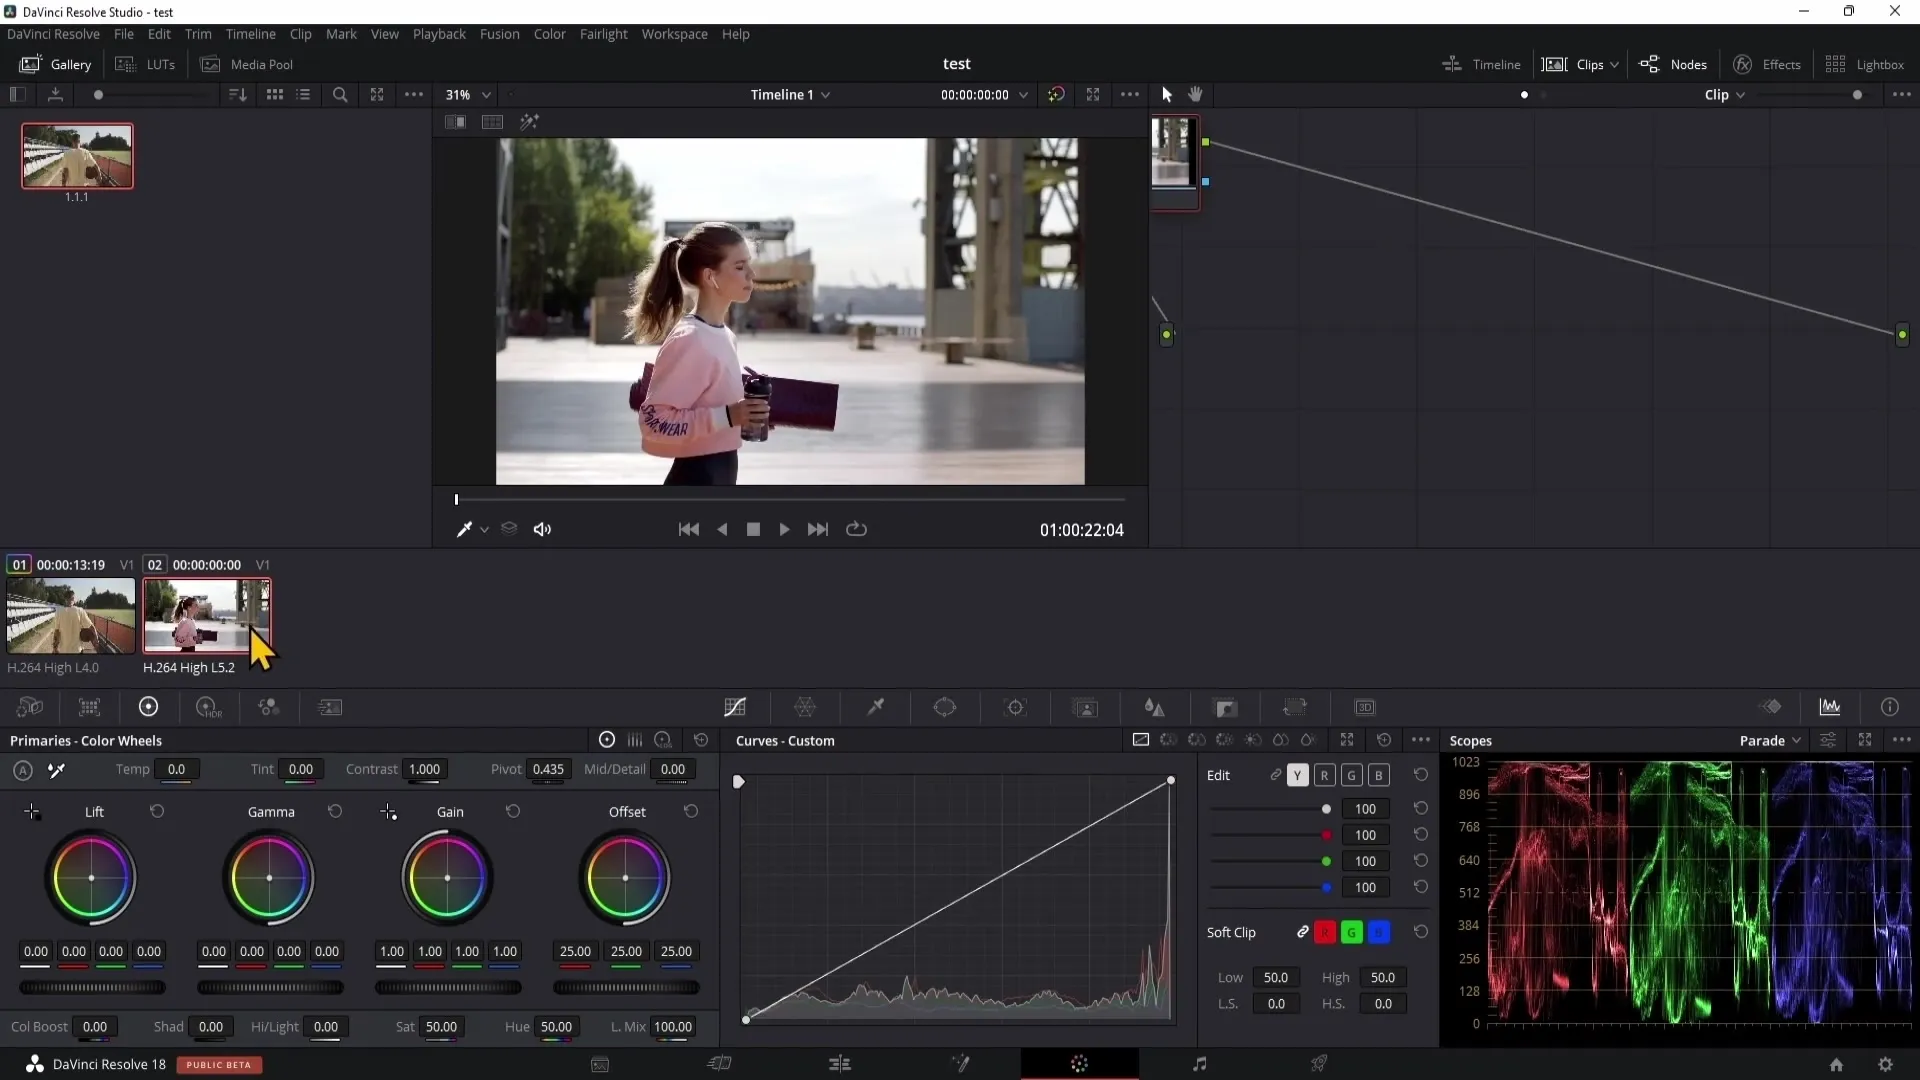Open the viewer zoom 31% dropdown
Screen dimensions: 1920x1080
click(x=468, y=94)
